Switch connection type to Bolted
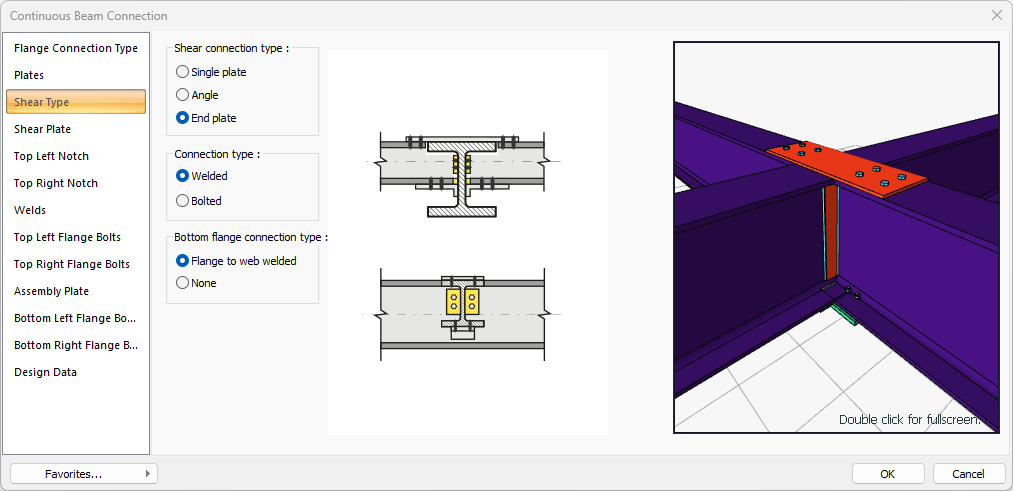The width and height of the screenshot is (1013, 491). click(x=182, y=201)
